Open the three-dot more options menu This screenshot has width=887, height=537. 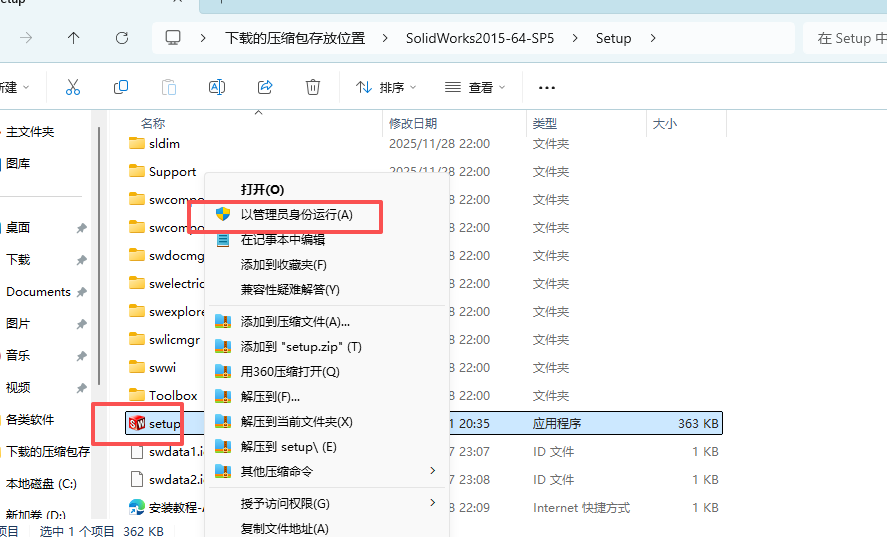[546, 88]
